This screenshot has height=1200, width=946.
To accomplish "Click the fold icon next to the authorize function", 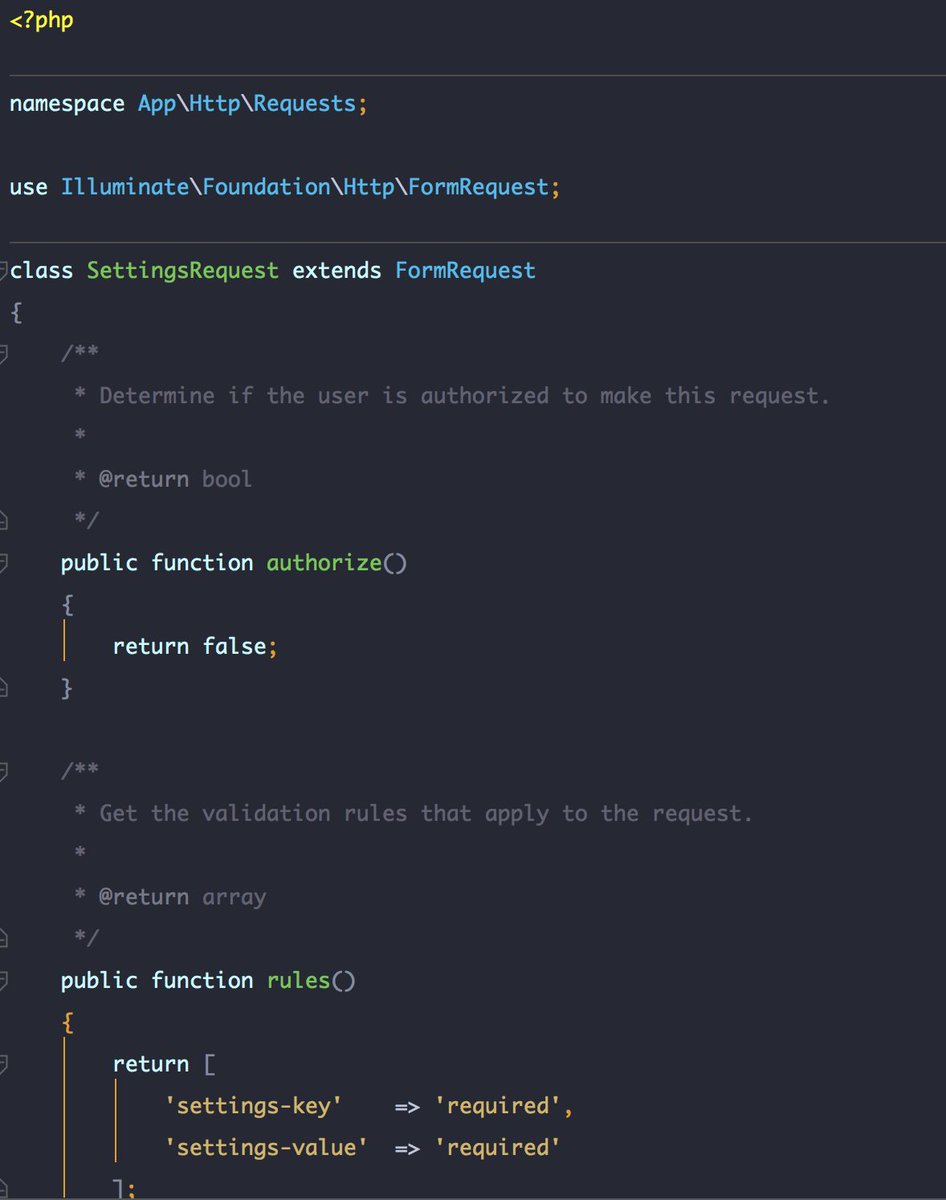I will [x=6, y=561].
